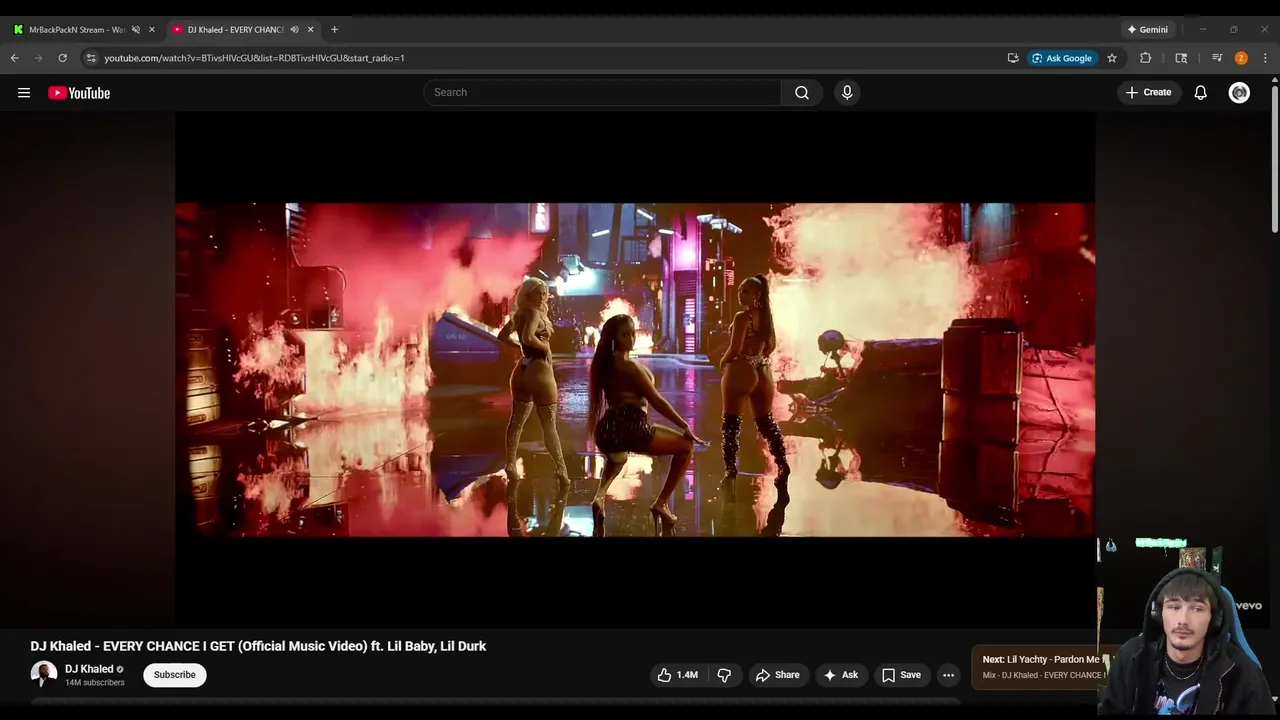Open the tab search side panel icon
Image resolution: width=1280 pixels, height=720 pixels.
pos(1181,58)
